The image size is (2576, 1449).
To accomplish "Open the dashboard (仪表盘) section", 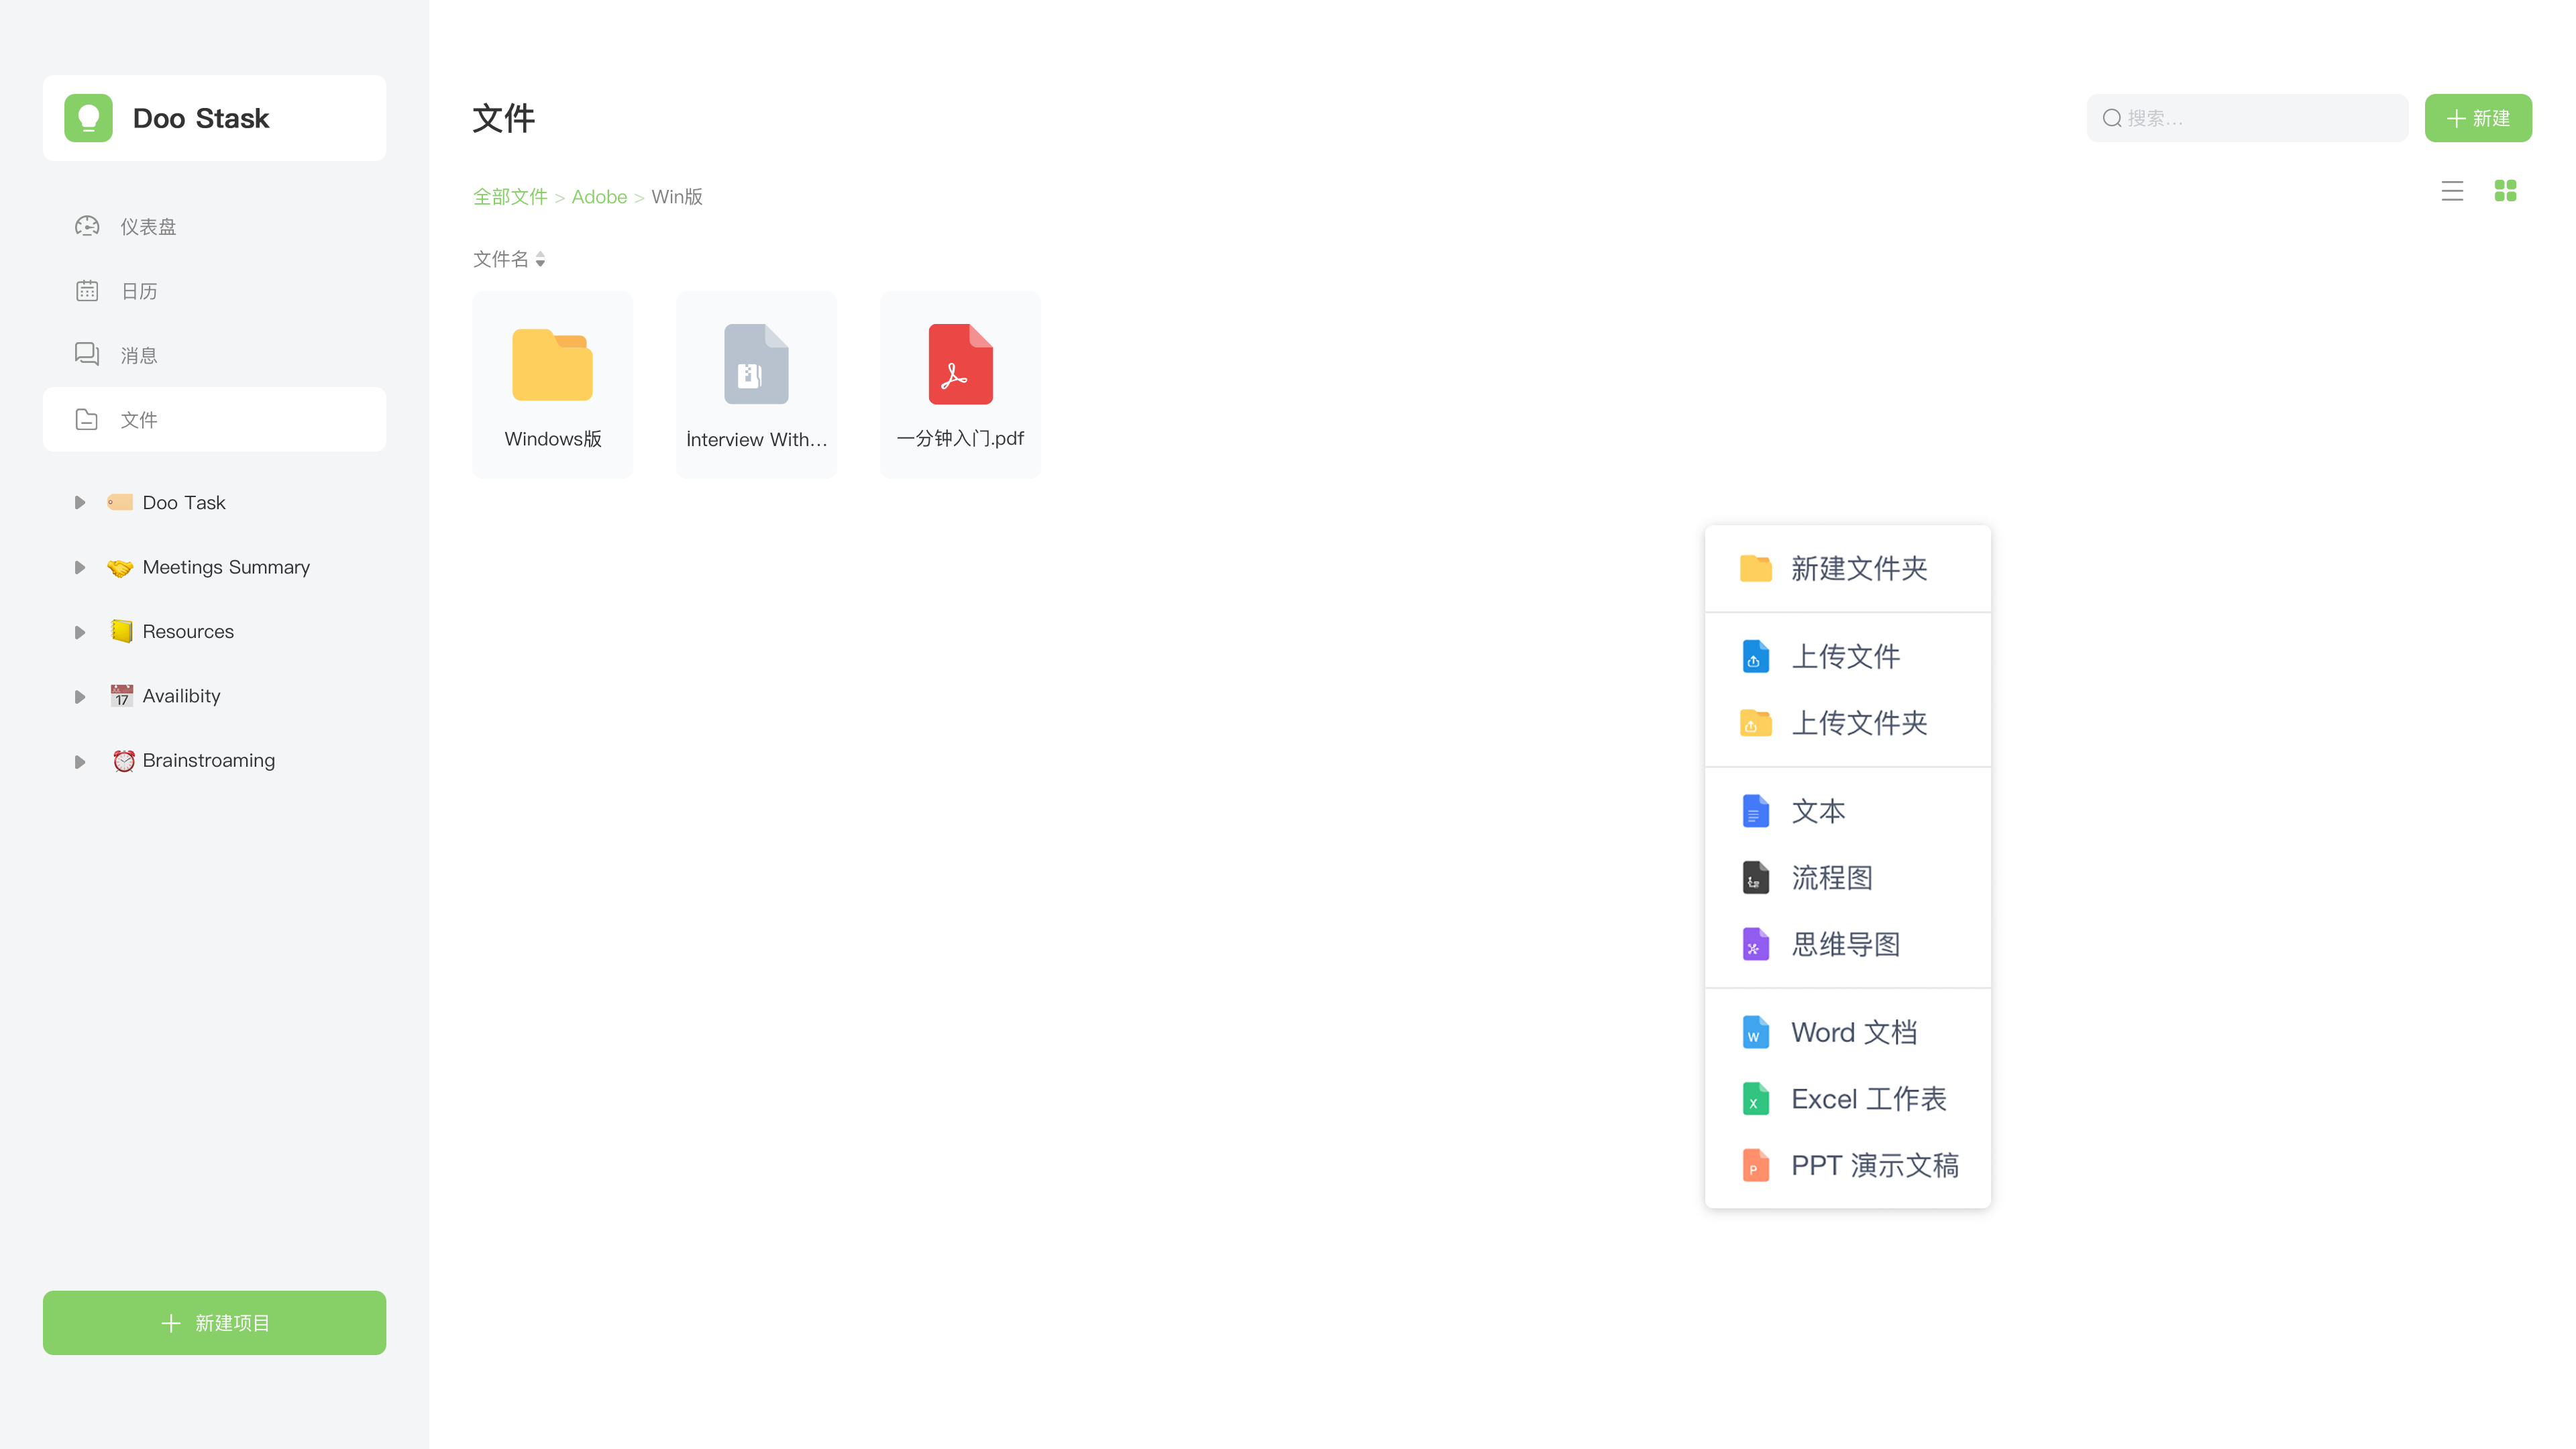I will (148, 227).
